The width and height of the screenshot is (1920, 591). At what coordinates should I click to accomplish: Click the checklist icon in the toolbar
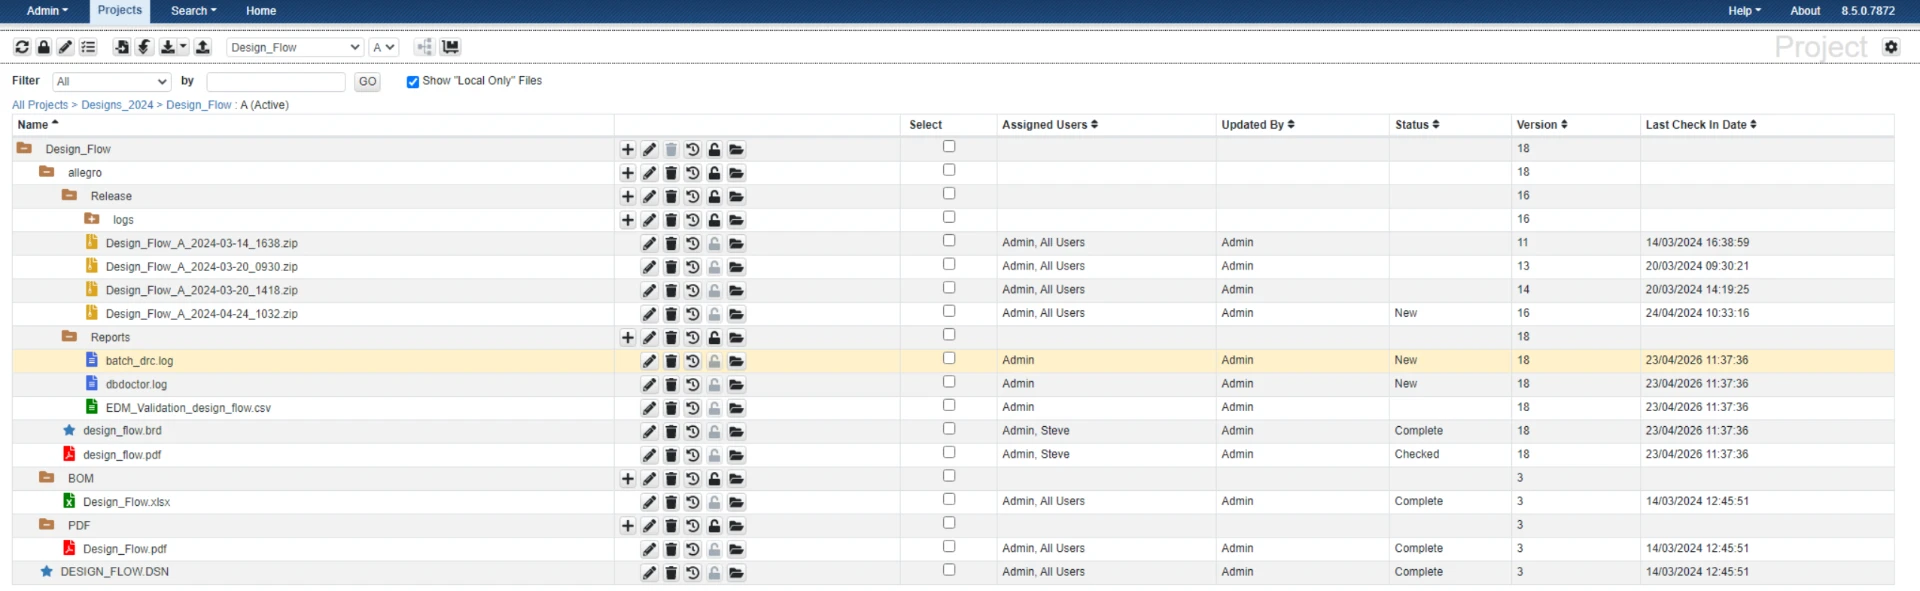[88, 47]
